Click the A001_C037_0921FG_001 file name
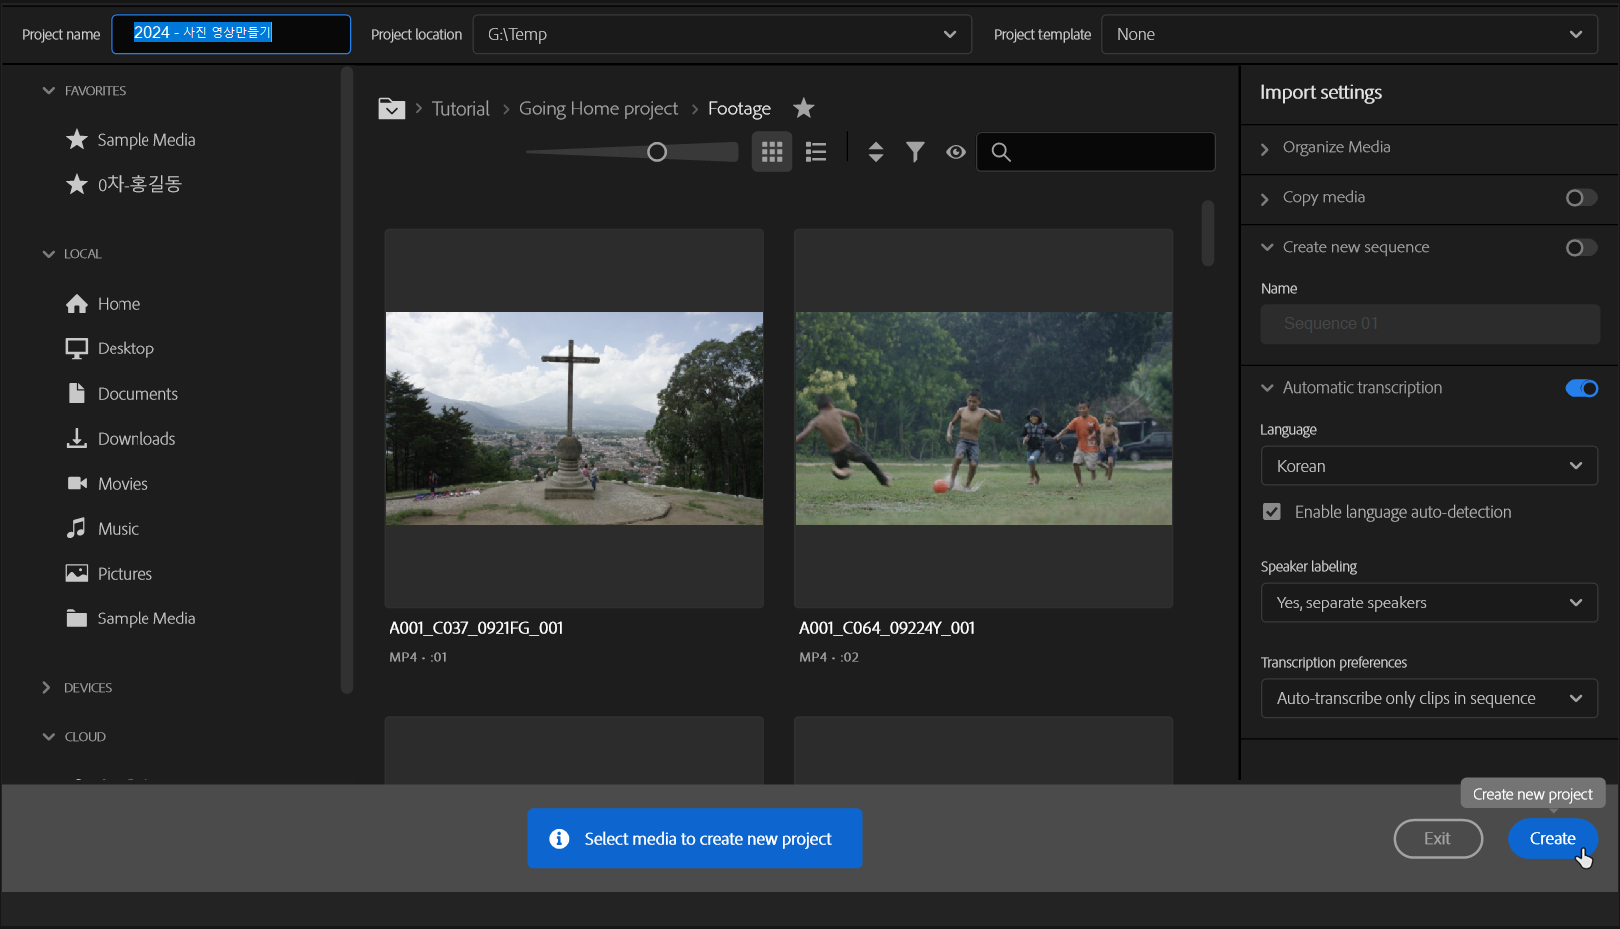The image size is (1620, 929). (476, 628)
